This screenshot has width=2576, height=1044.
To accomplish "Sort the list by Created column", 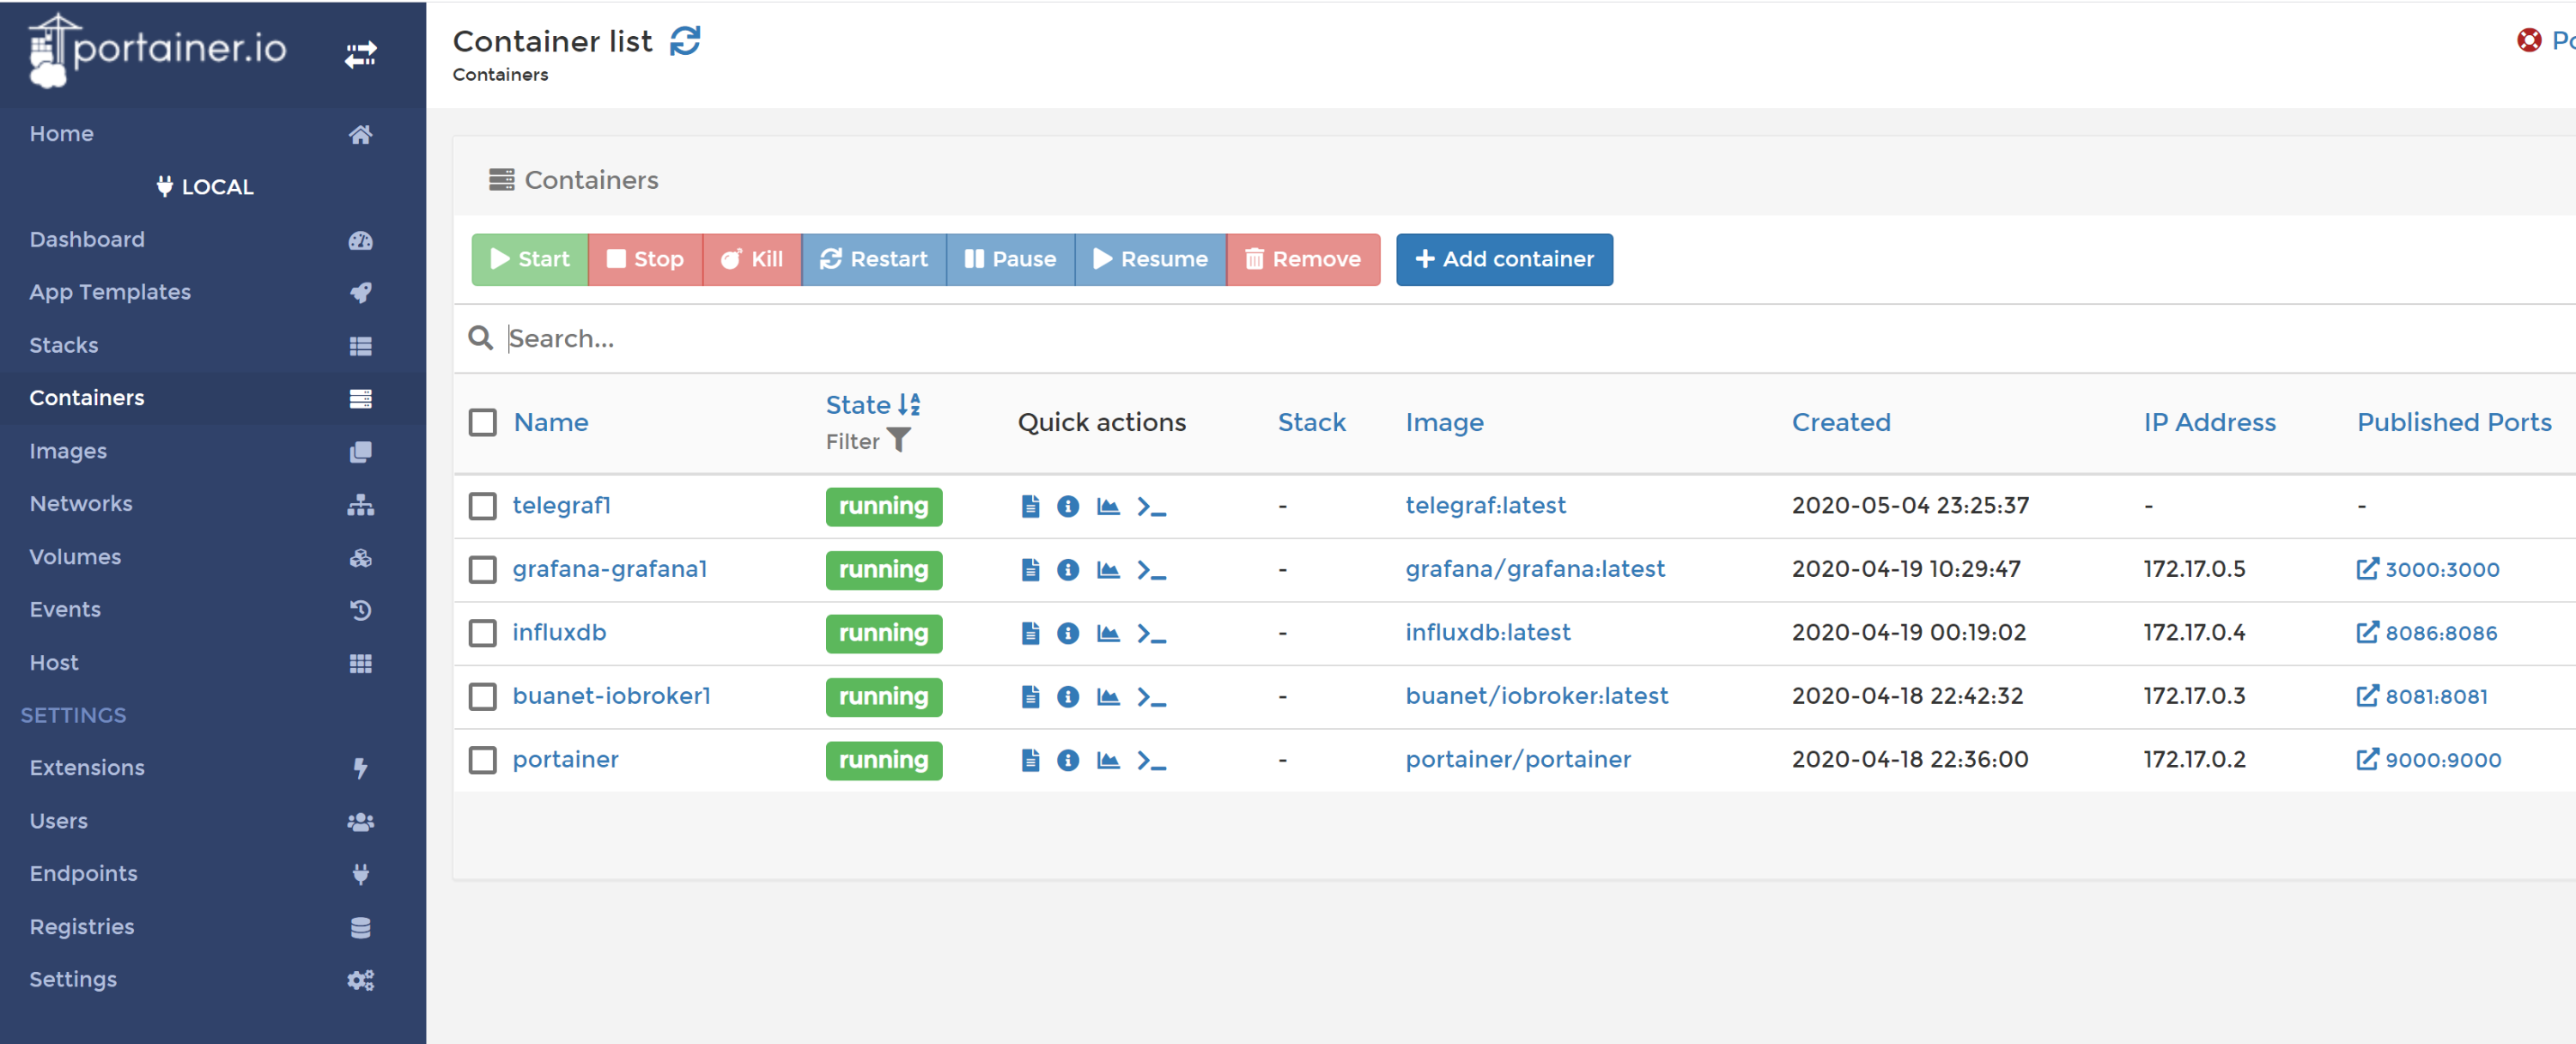I will point(1840,422).
